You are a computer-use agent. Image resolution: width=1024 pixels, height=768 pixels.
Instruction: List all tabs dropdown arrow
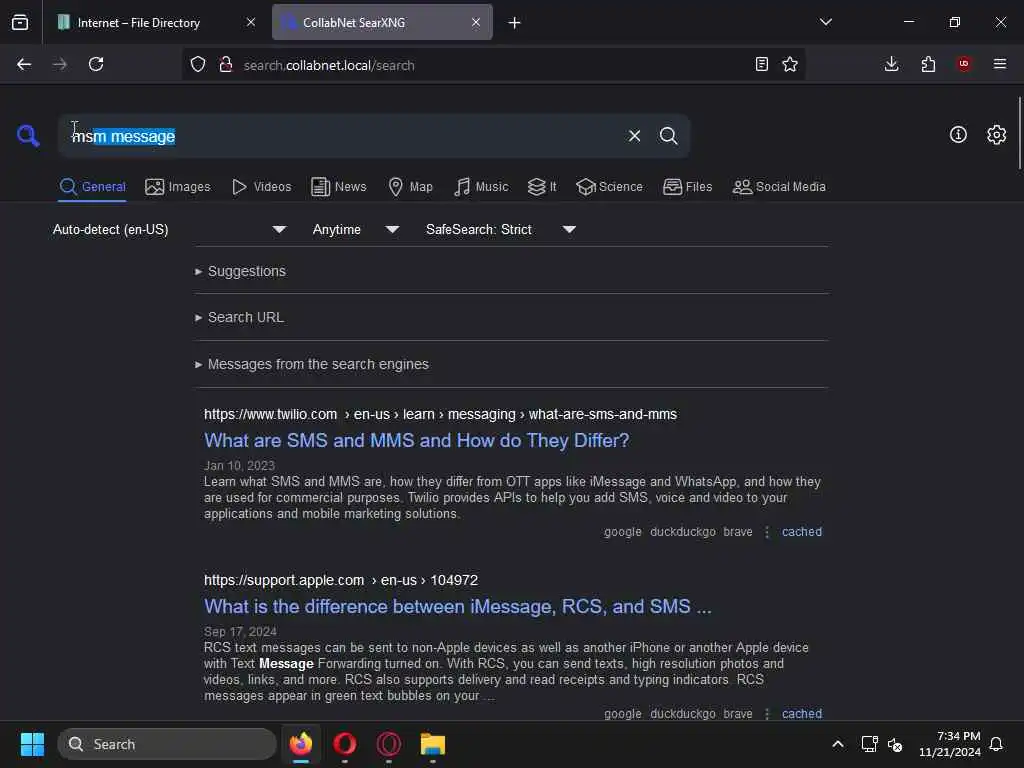tap(825, 22)
